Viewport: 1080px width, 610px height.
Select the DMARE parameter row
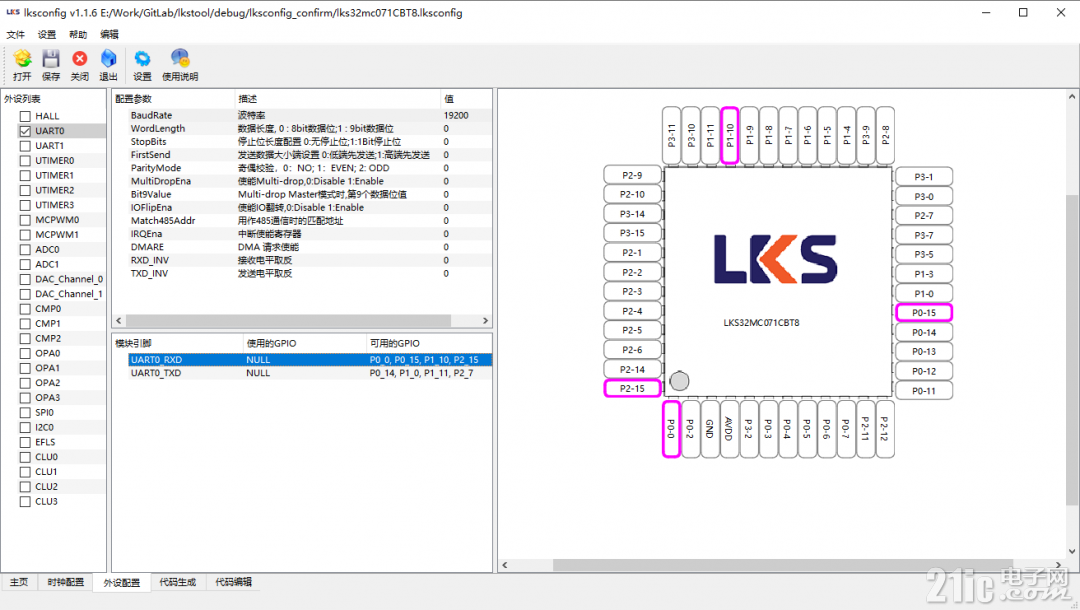[x=302, y=247]
